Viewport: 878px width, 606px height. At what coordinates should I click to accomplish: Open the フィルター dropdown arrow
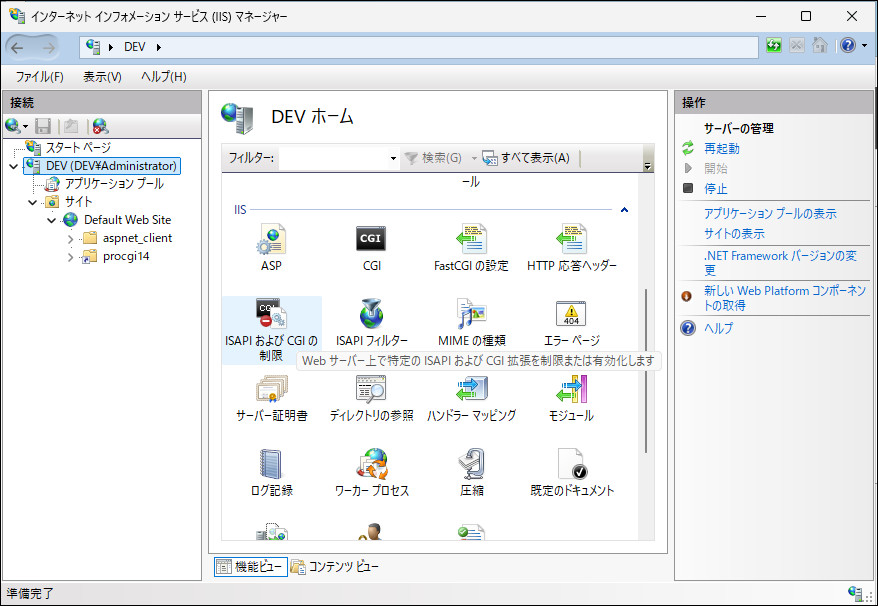point(393,159)
